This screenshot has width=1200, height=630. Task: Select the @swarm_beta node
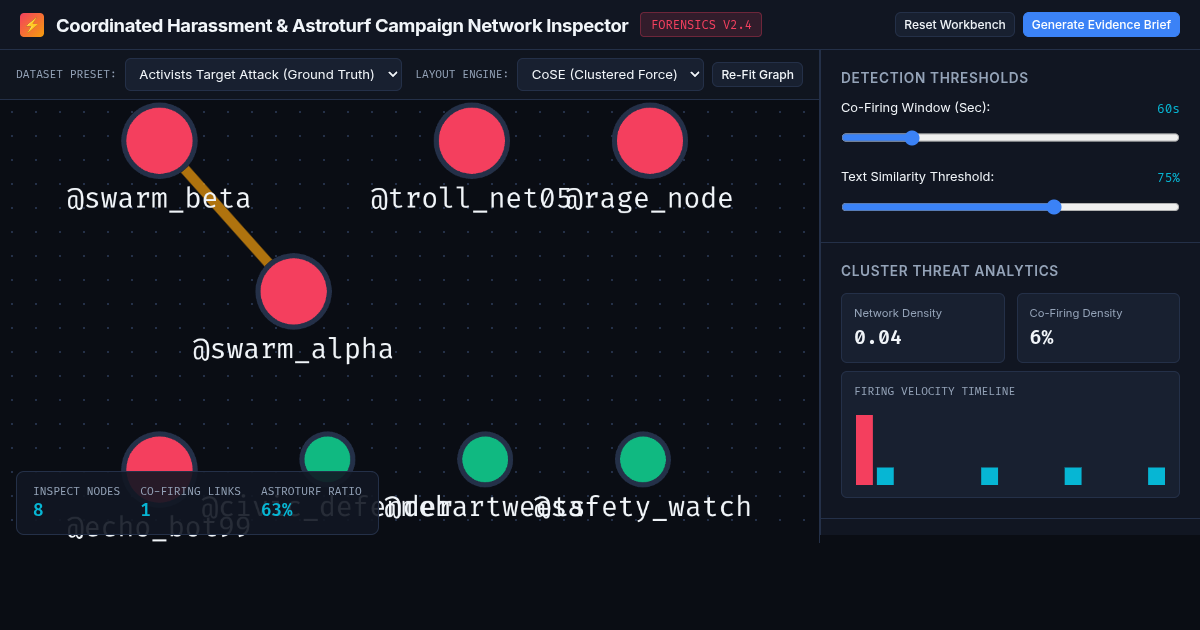pos(159,141)
